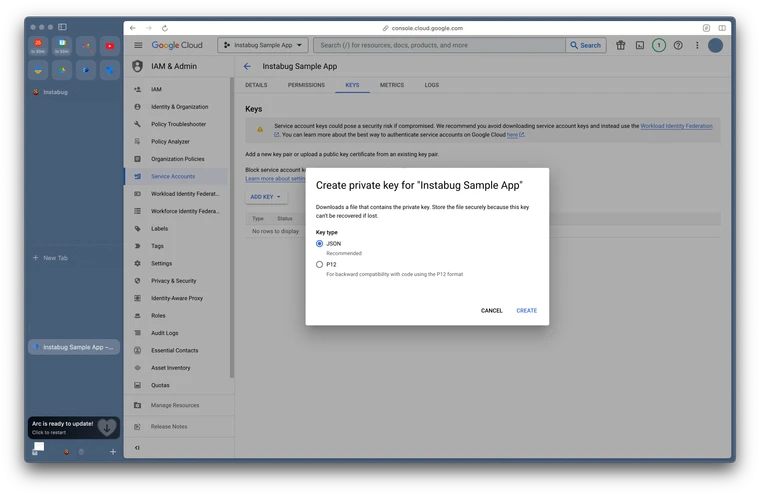Select the JSON key type
Viewport: 760px width, 495px height.
coord(320,243)
